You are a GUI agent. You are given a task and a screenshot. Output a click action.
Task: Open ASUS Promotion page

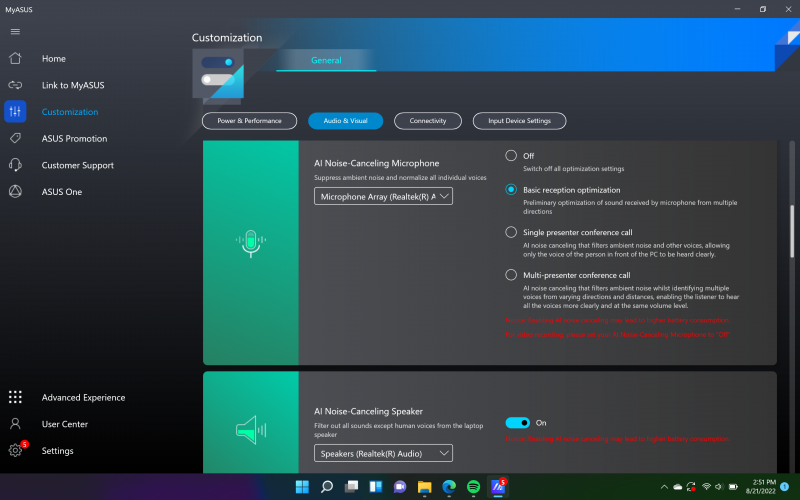coord(74,138)
